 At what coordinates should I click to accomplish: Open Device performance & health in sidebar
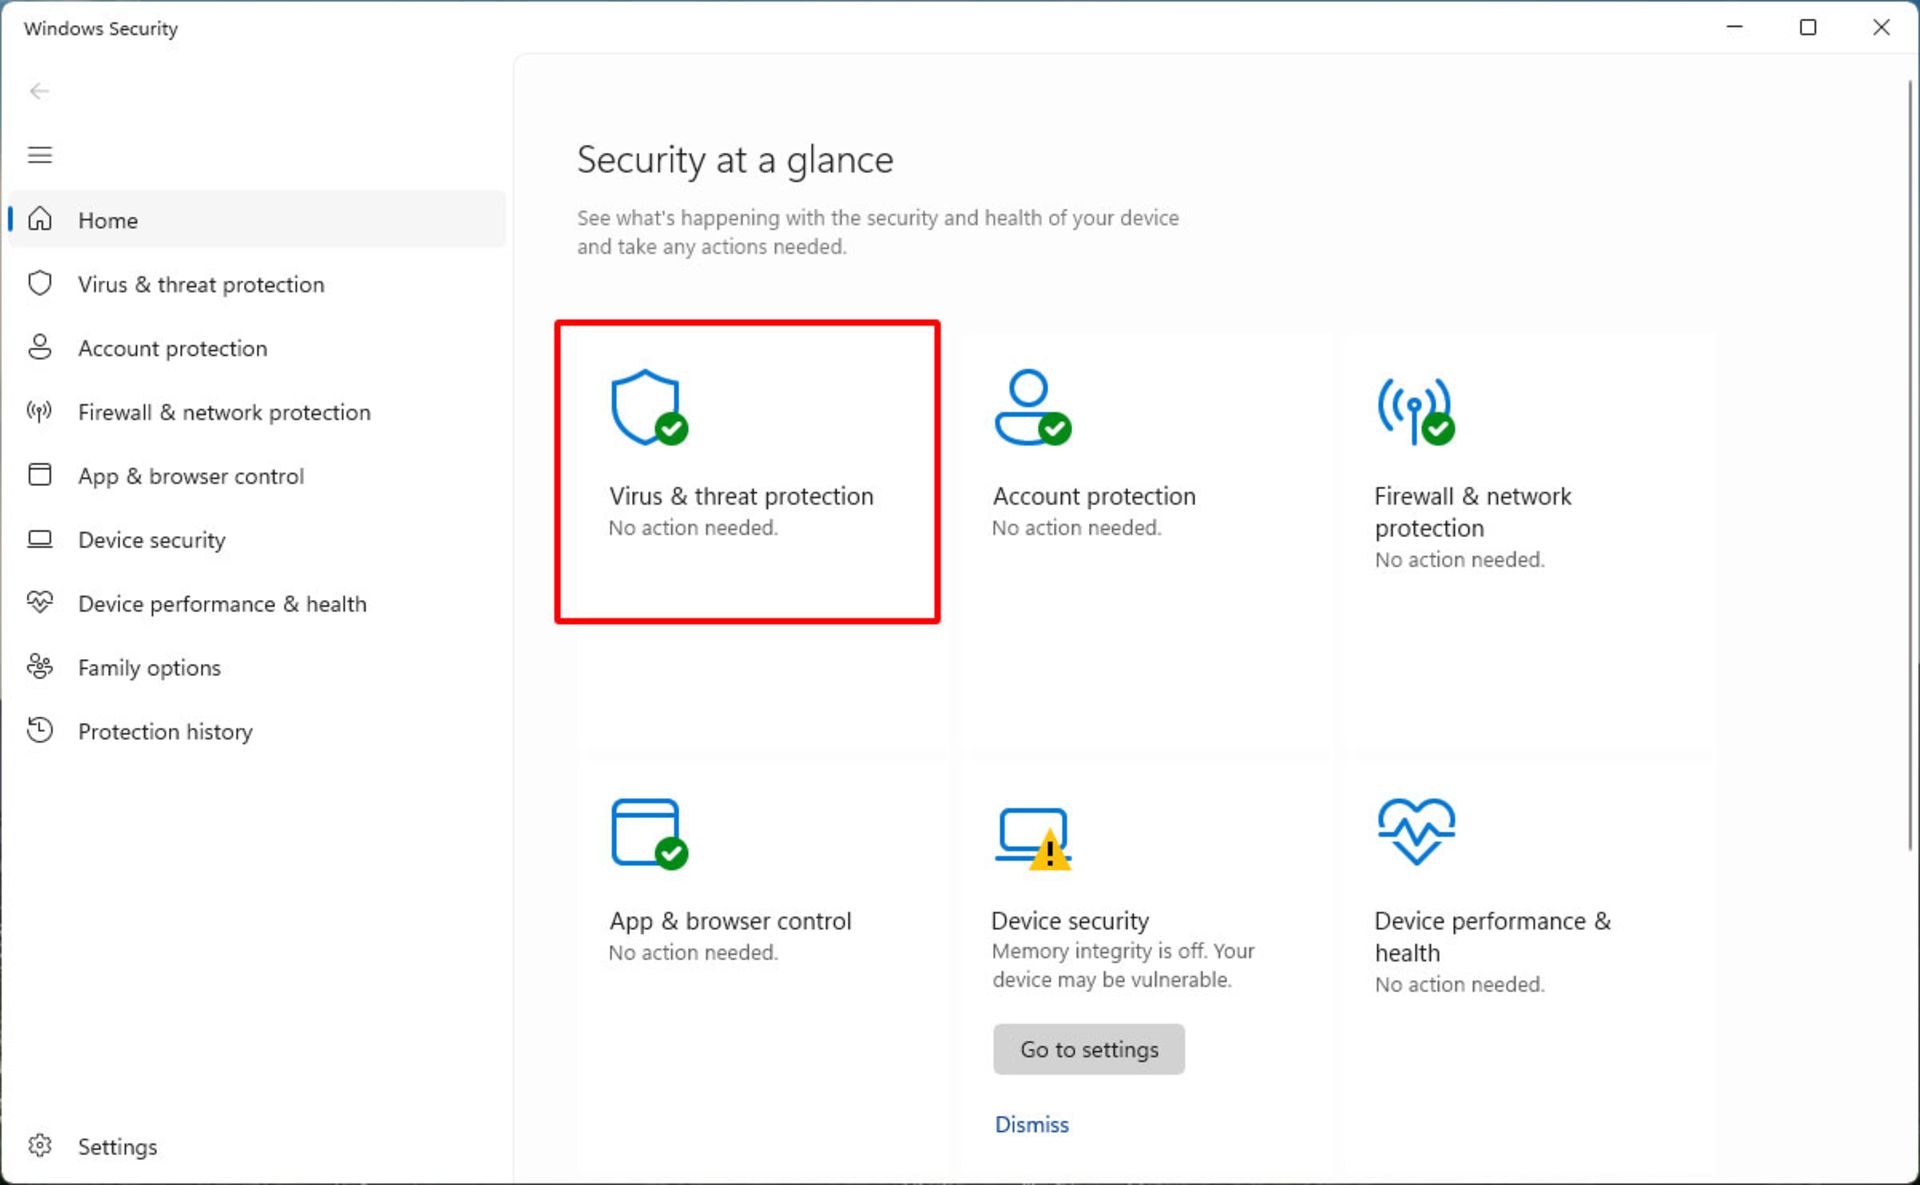pyautogui.click(x=257, y=603)
